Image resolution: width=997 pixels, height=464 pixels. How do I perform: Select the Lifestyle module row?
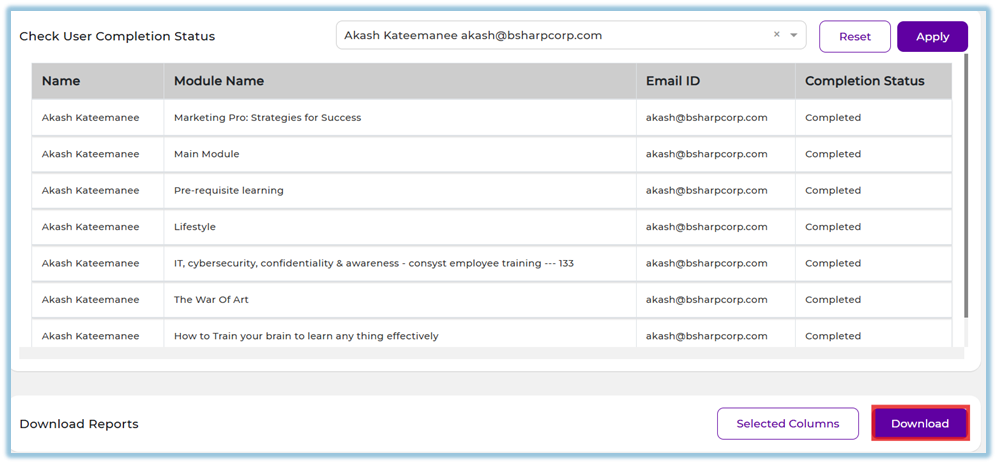click(x=195, y=227)
